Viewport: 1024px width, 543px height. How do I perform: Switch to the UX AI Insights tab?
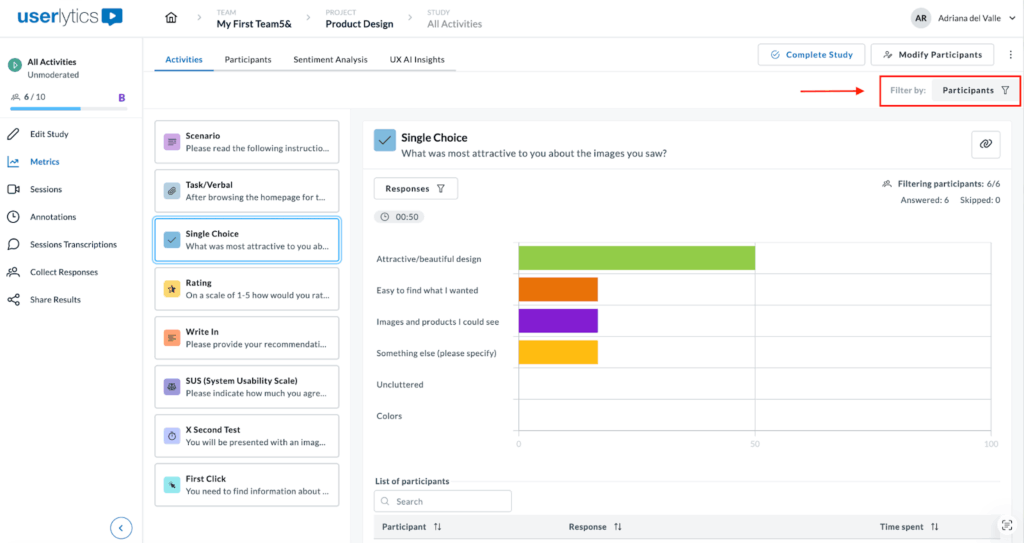click(x=417, y=60)
